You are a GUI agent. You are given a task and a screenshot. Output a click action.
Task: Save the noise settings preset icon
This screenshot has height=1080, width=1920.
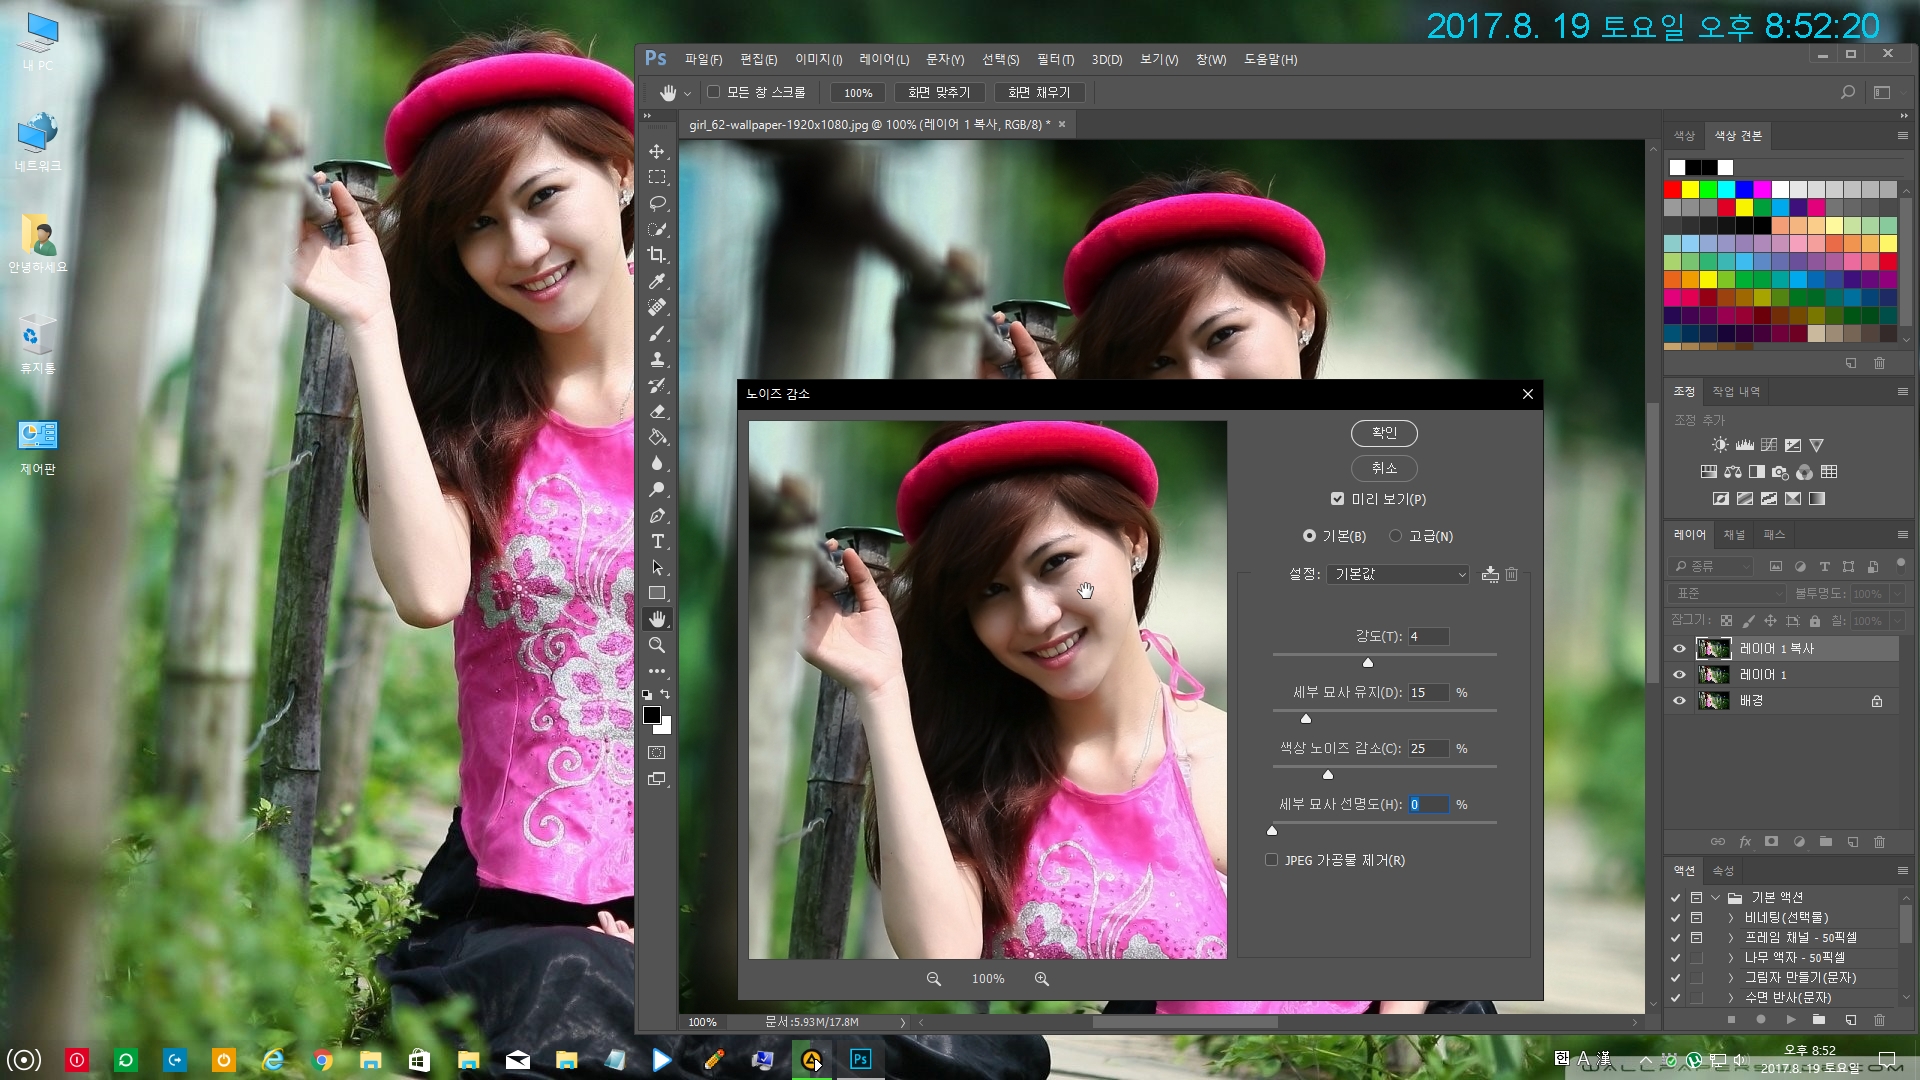(x=1490, y=574)
